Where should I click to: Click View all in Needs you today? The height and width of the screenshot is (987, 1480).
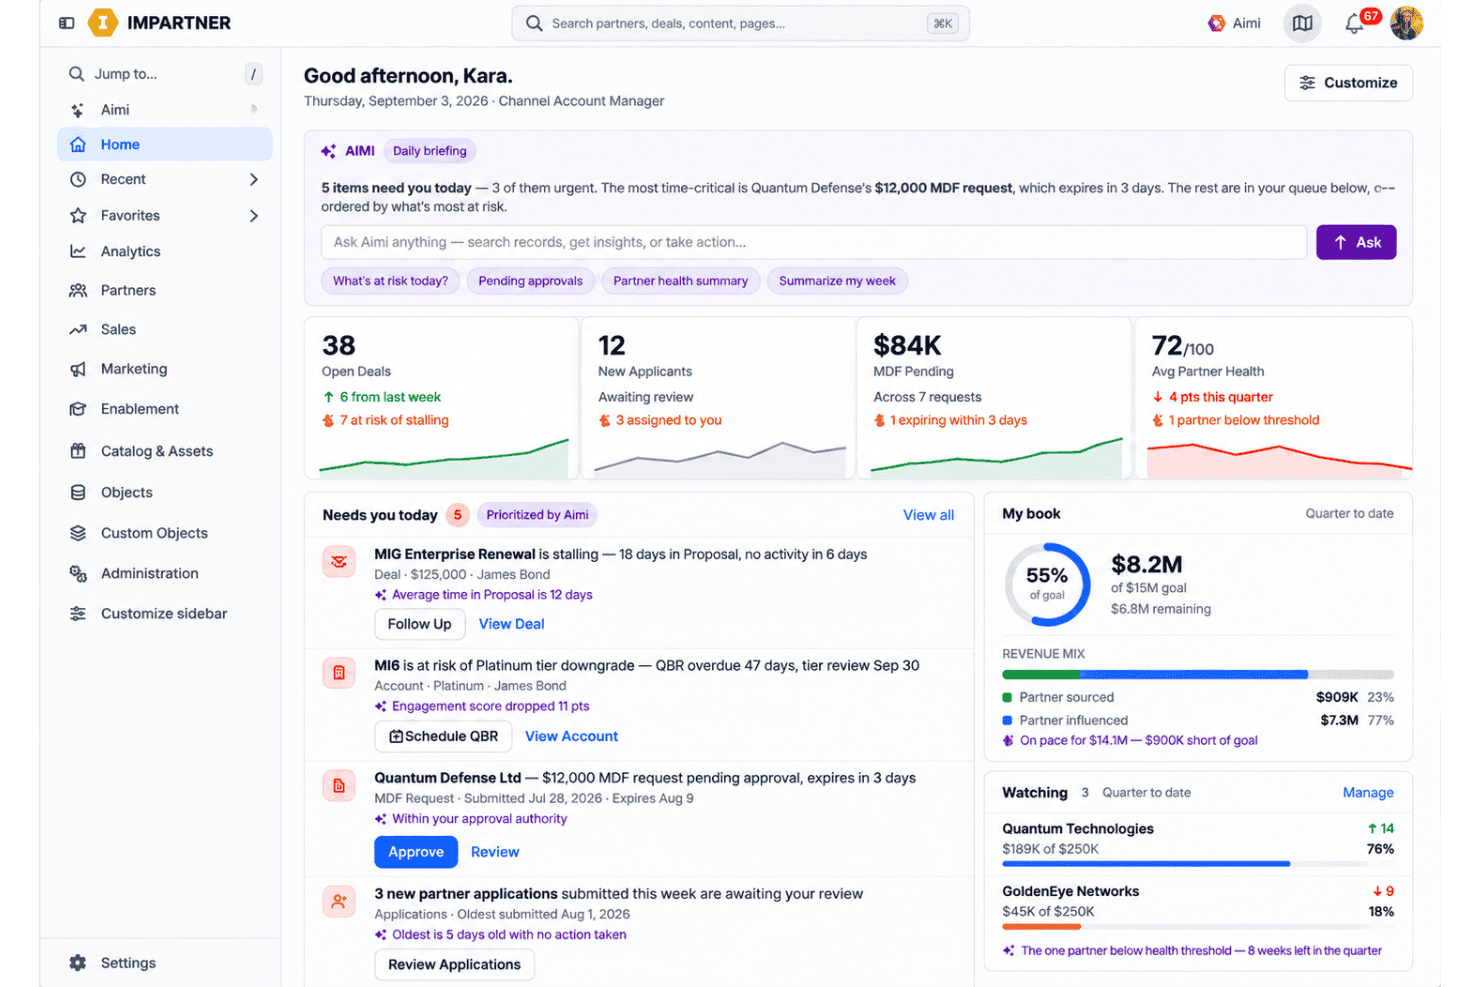pyautogui.click(x=928, y=515)
